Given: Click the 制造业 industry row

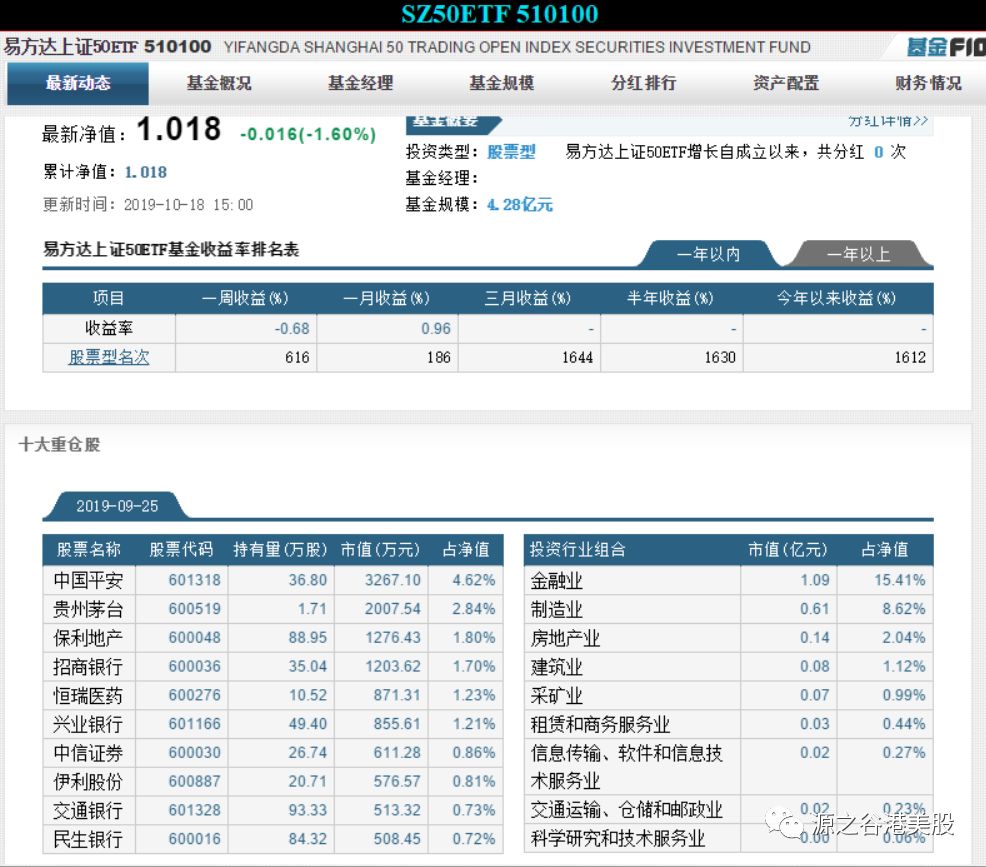Looking at the screenshot, I should click(728, 609).
